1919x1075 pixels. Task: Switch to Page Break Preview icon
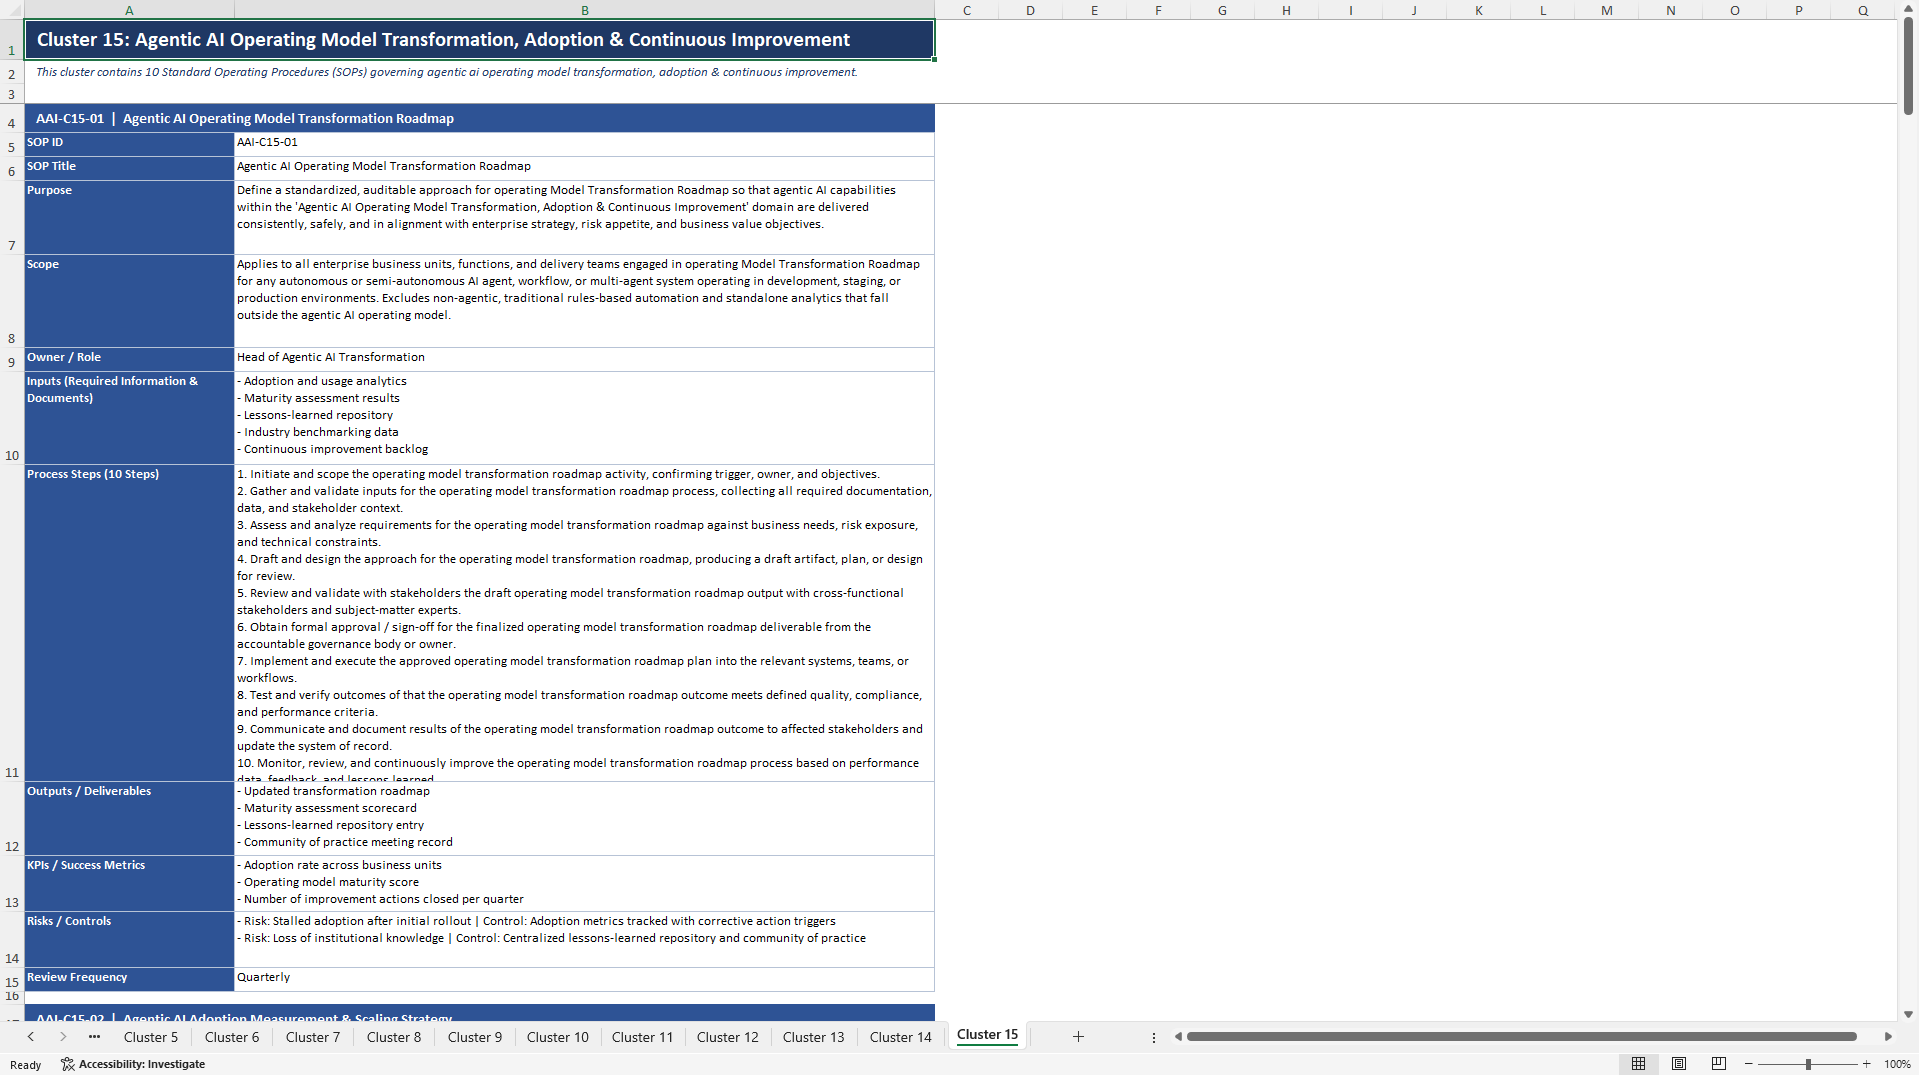click(1718, 1064)
